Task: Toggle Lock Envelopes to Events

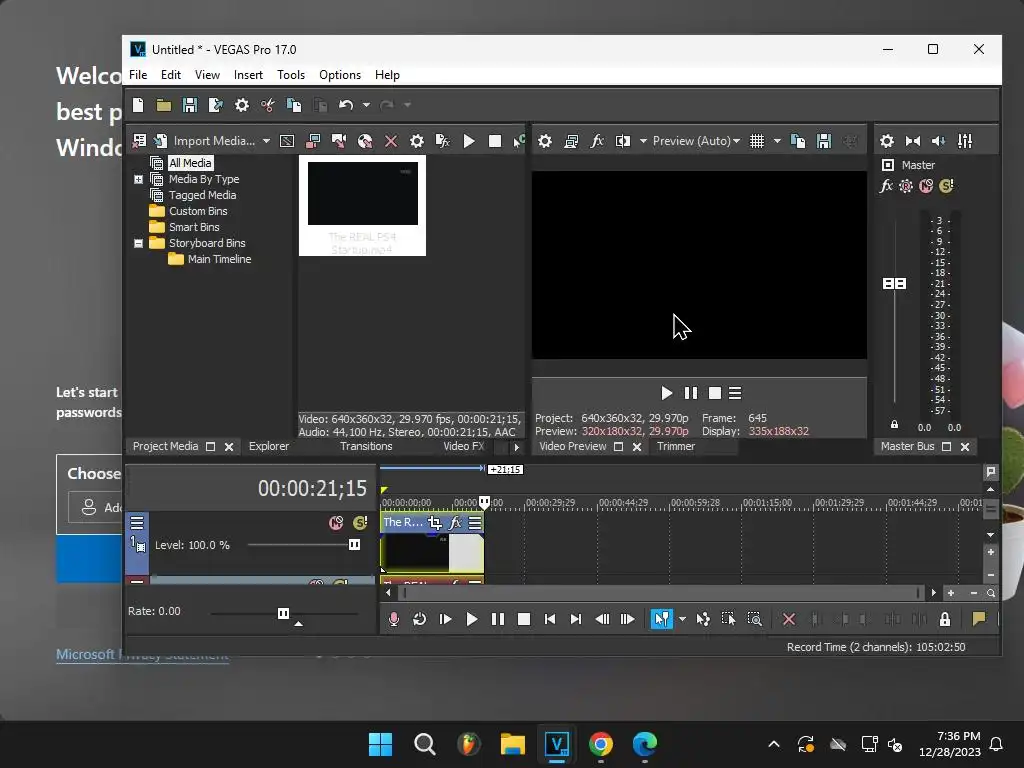Action: pyautogui.click(x=945, y=619)
